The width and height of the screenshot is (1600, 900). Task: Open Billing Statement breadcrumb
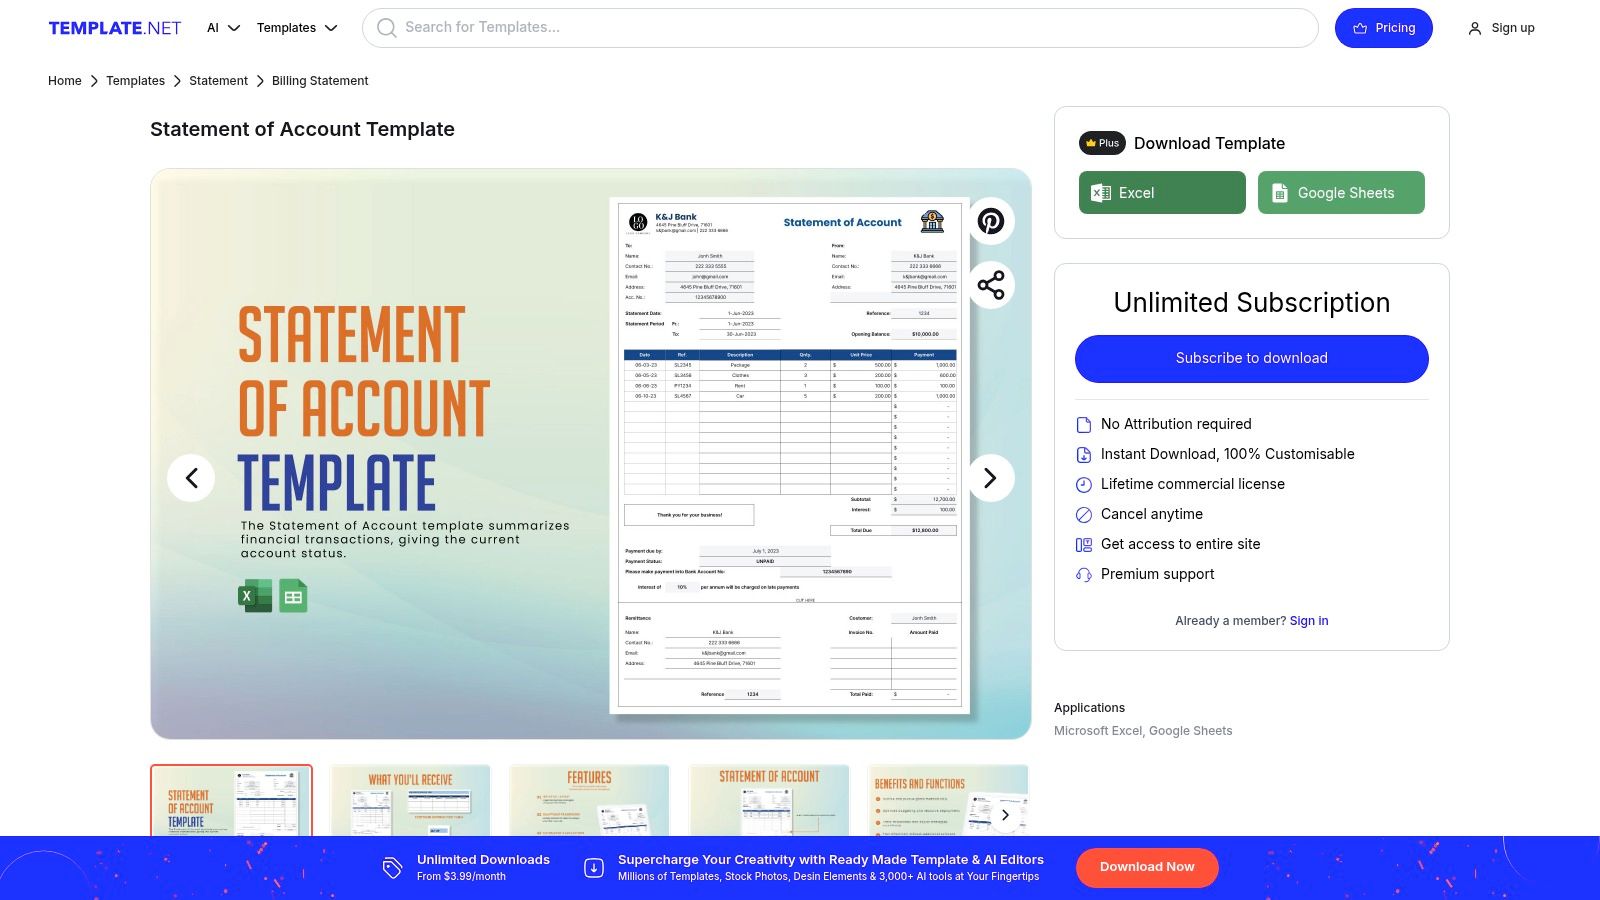[320, 81]
